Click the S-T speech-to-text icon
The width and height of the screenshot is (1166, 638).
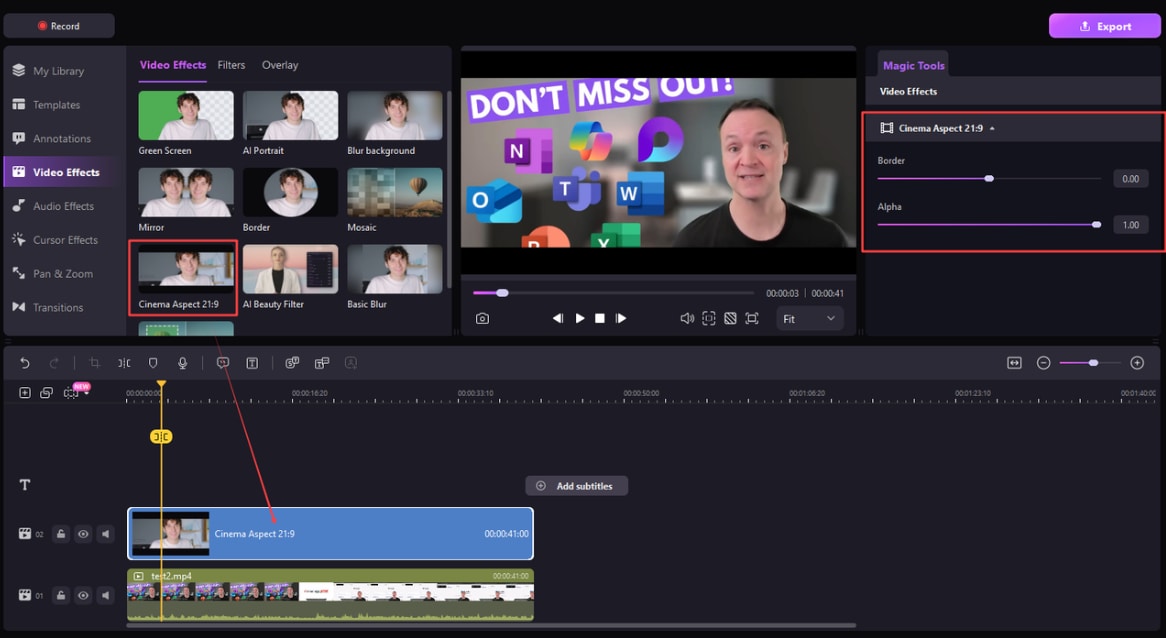click(292, 363)
